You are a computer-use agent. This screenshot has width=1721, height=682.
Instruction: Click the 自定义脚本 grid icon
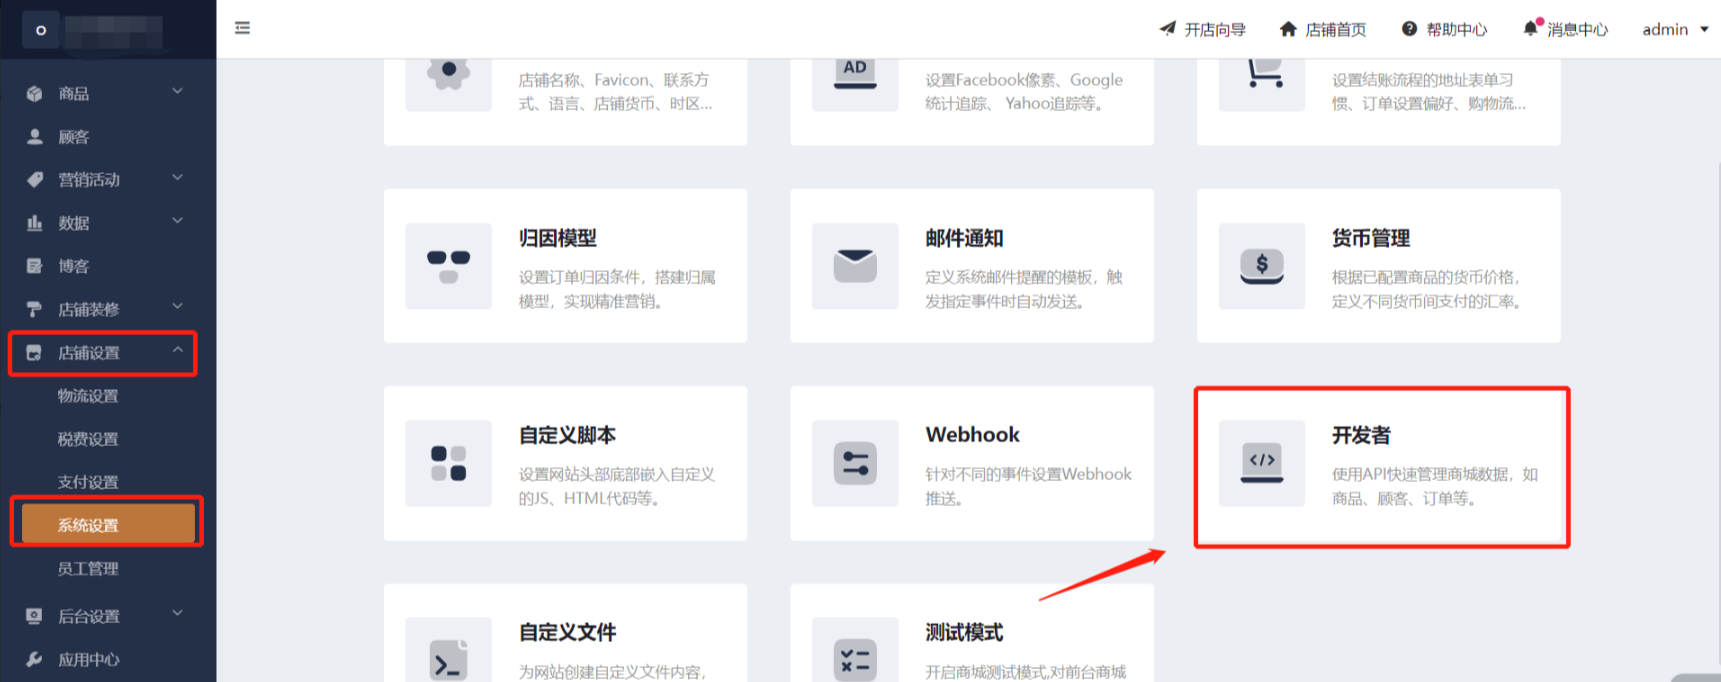click(x=448, y=463)
